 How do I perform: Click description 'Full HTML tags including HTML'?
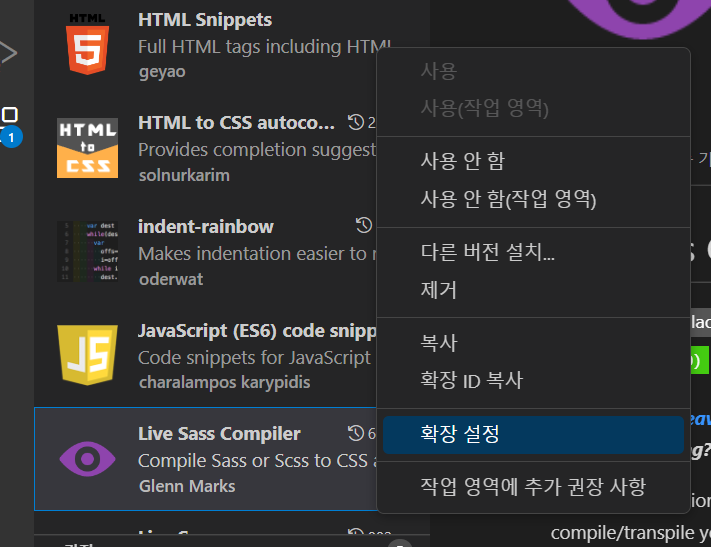tap(264, 47)
